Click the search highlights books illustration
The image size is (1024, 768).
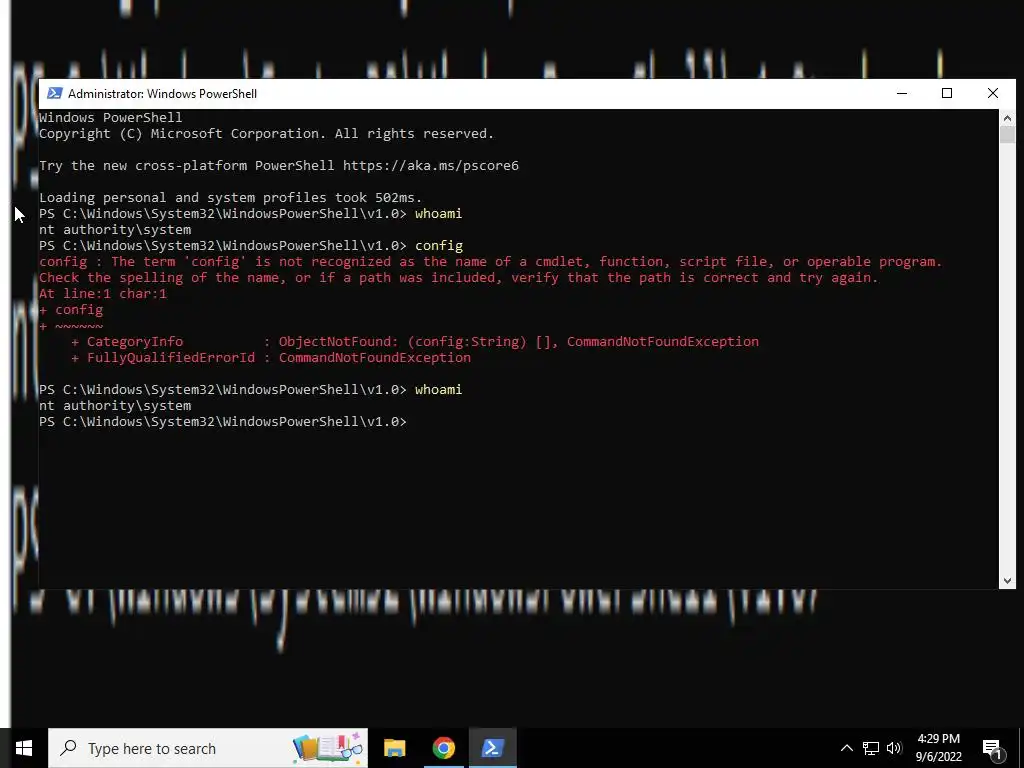[327, 748]
